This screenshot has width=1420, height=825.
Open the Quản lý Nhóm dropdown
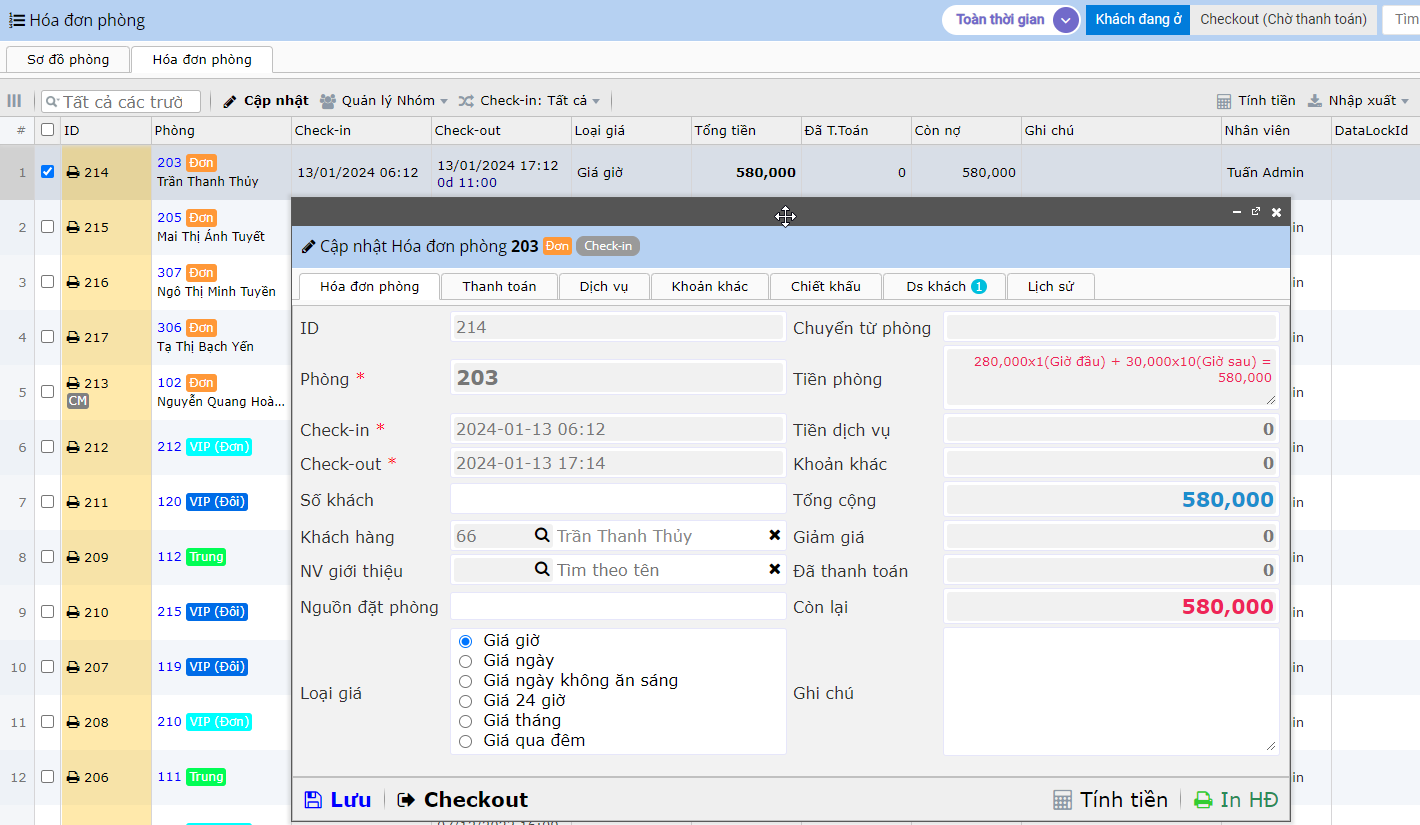pos(384,101)
